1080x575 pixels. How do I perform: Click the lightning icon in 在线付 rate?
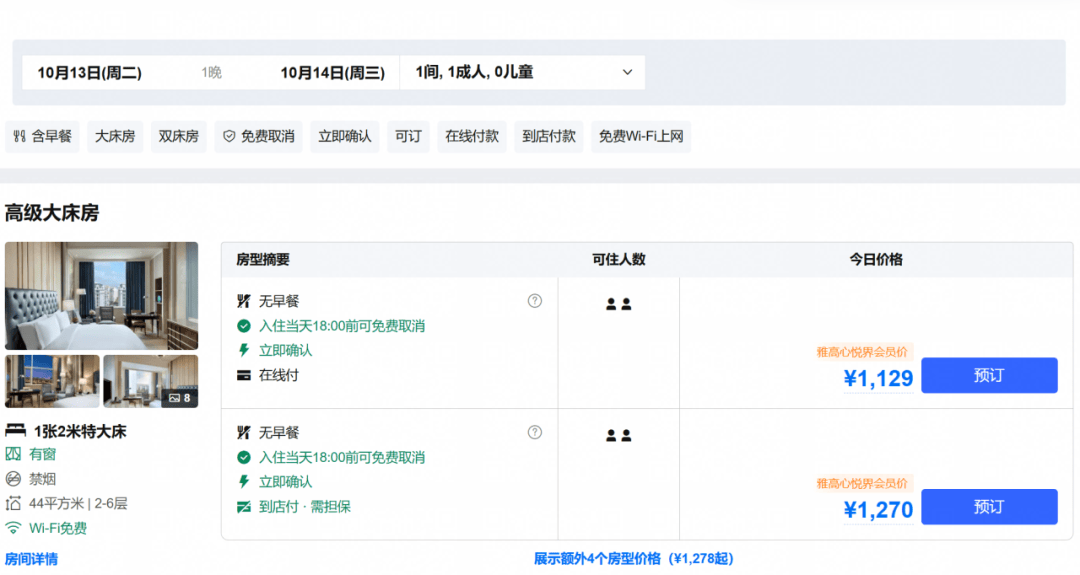point(244,351)
